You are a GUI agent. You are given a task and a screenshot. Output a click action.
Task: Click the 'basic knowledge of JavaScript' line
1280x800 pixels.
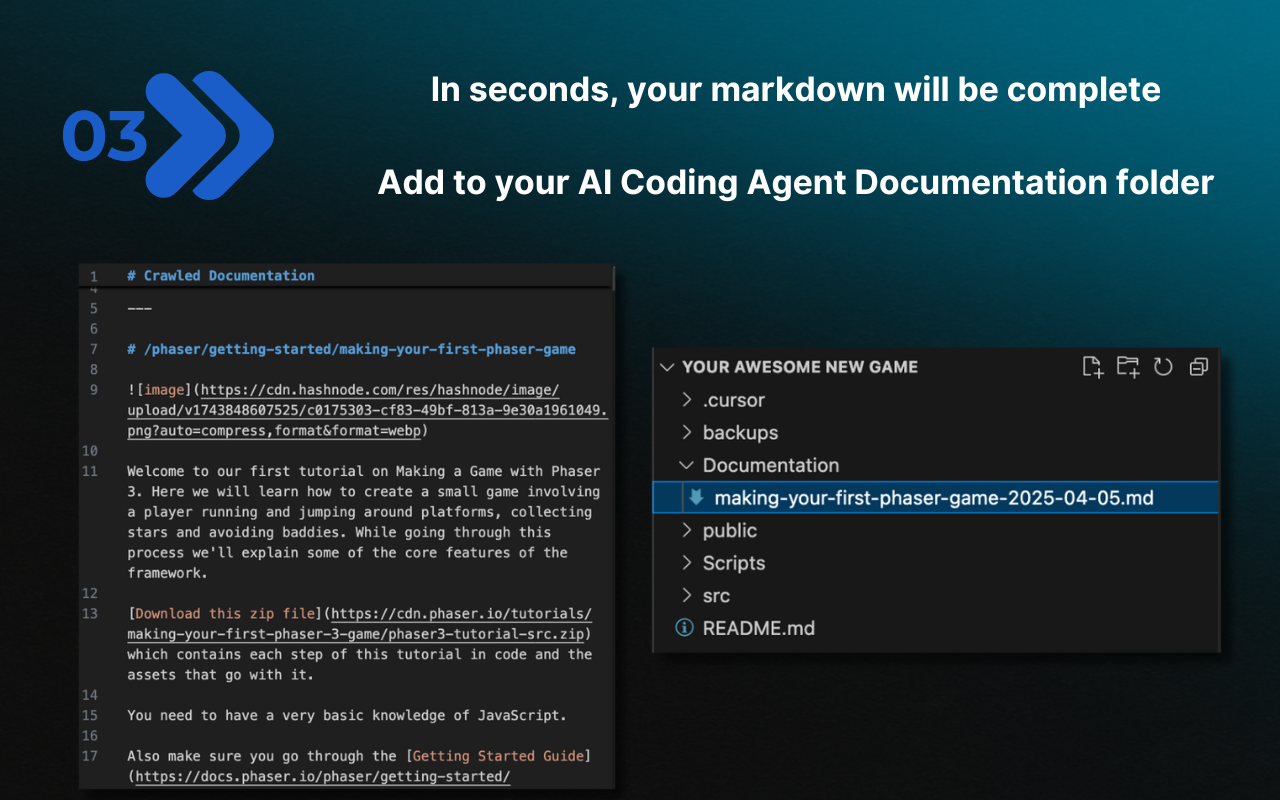click(347, 716)
